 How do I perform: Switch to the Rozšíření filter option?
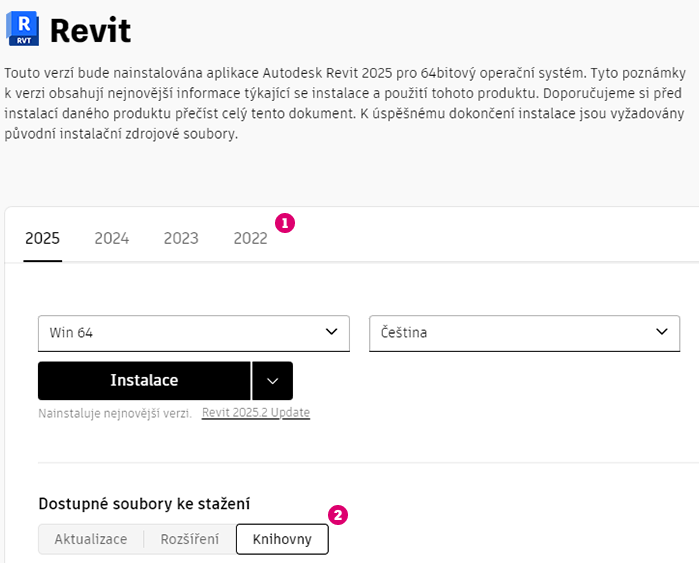190,539
